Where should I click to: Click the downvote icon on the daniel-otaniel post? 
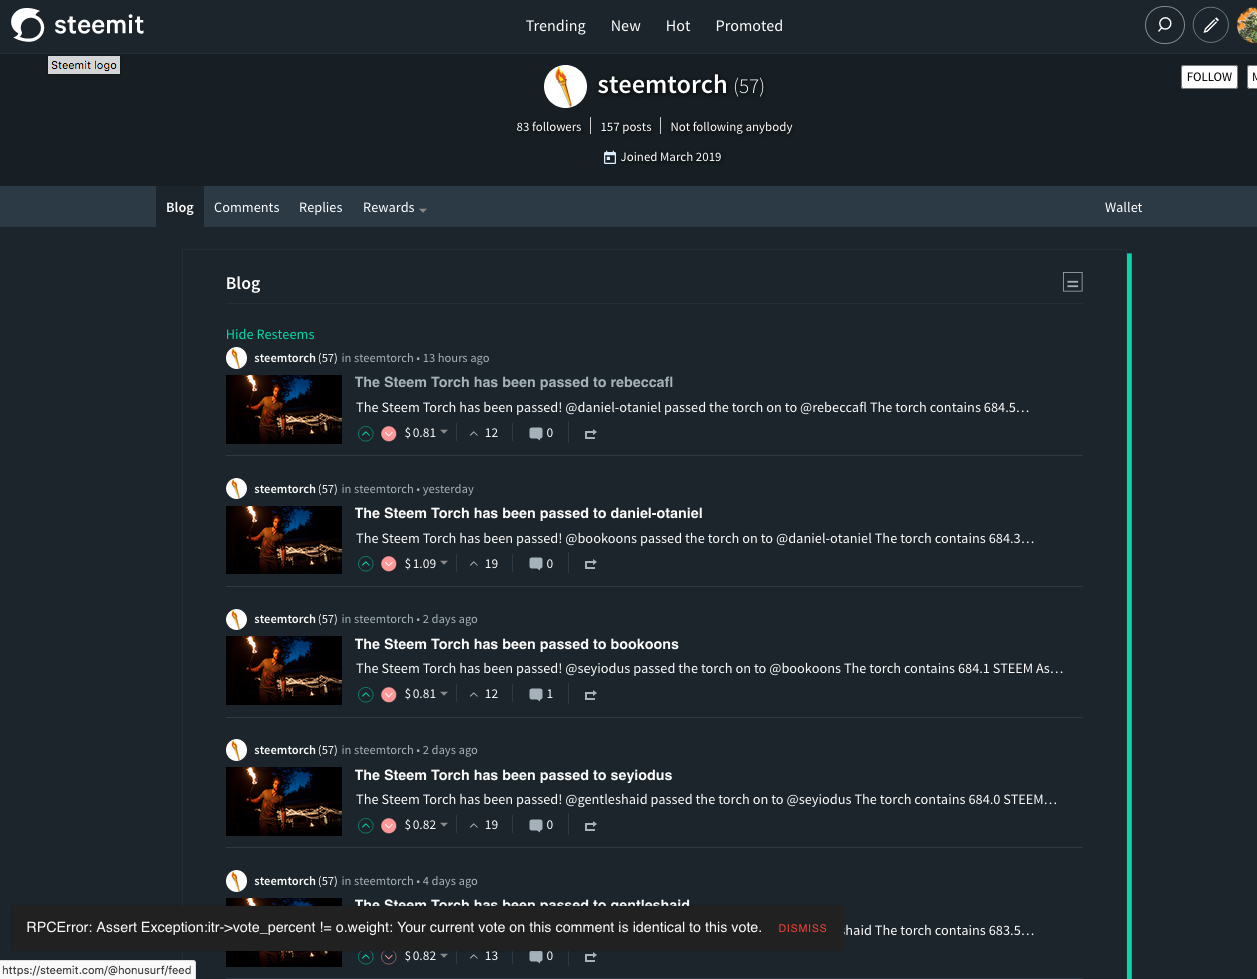388,563
